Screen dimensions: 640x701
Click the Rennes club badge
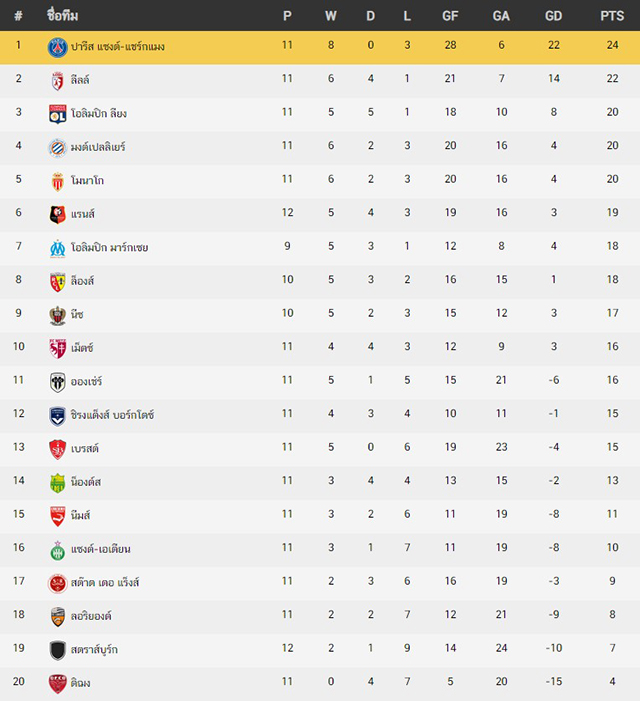coord(58,215)
